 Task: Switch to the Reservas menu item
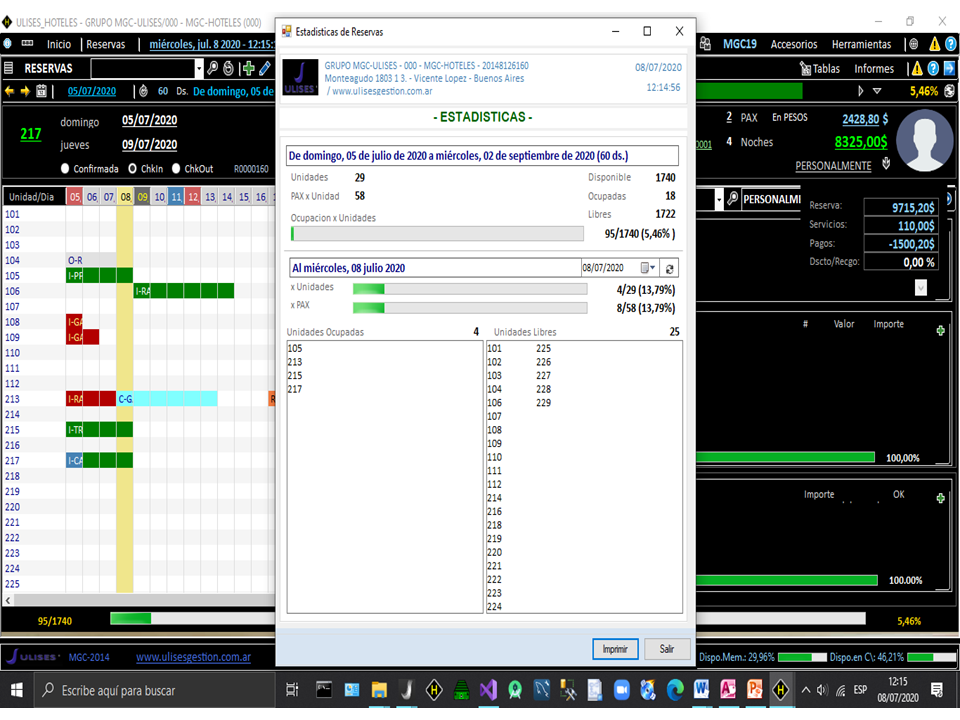point(107,43)
